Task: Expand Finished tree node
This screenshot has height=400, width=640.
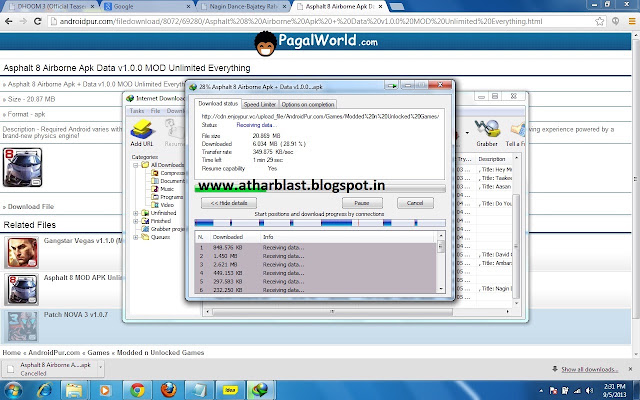Action: 136,221
